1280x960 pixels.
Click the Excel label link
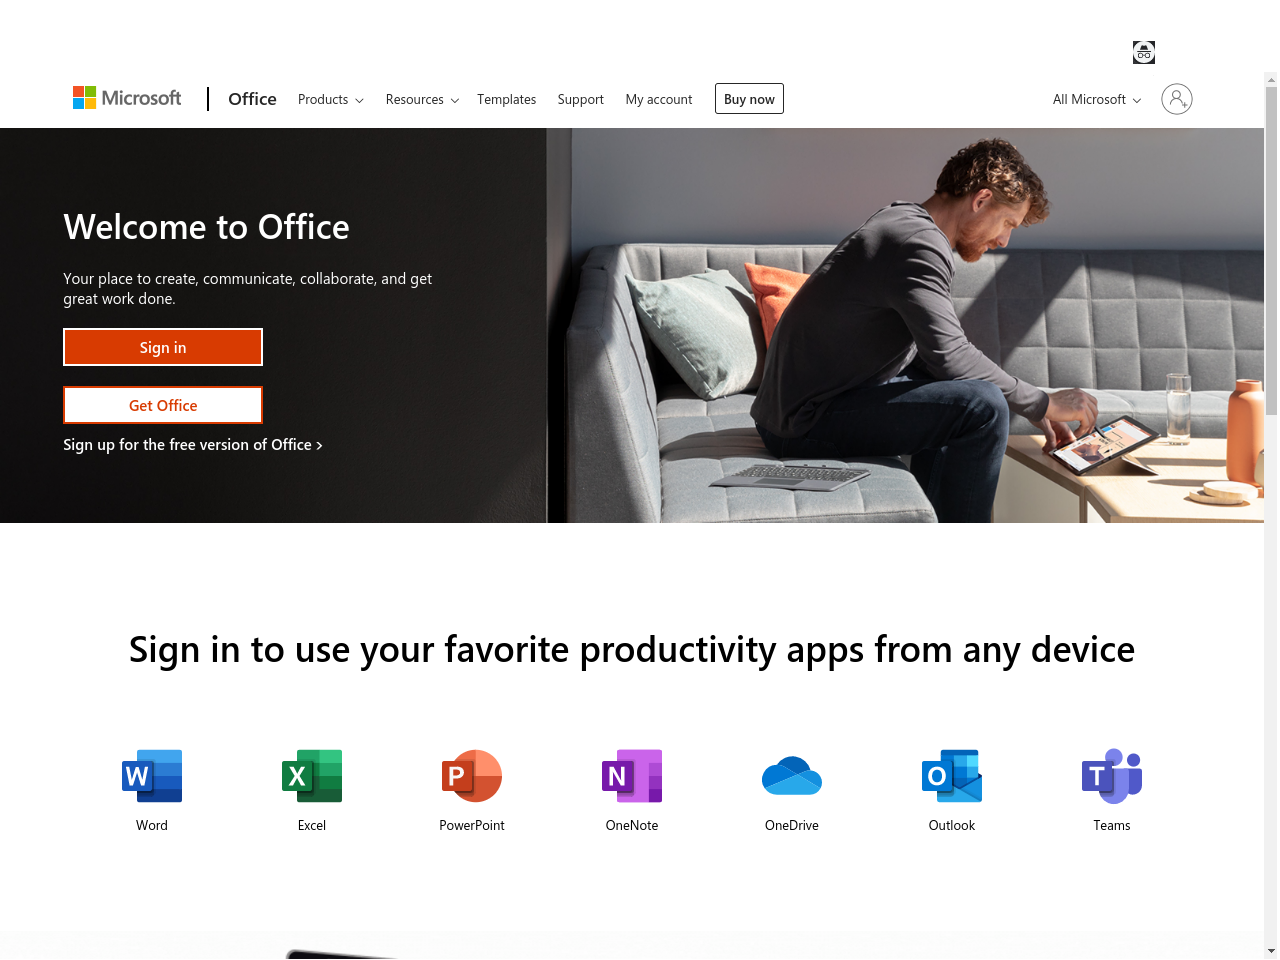tap(312, 825)
